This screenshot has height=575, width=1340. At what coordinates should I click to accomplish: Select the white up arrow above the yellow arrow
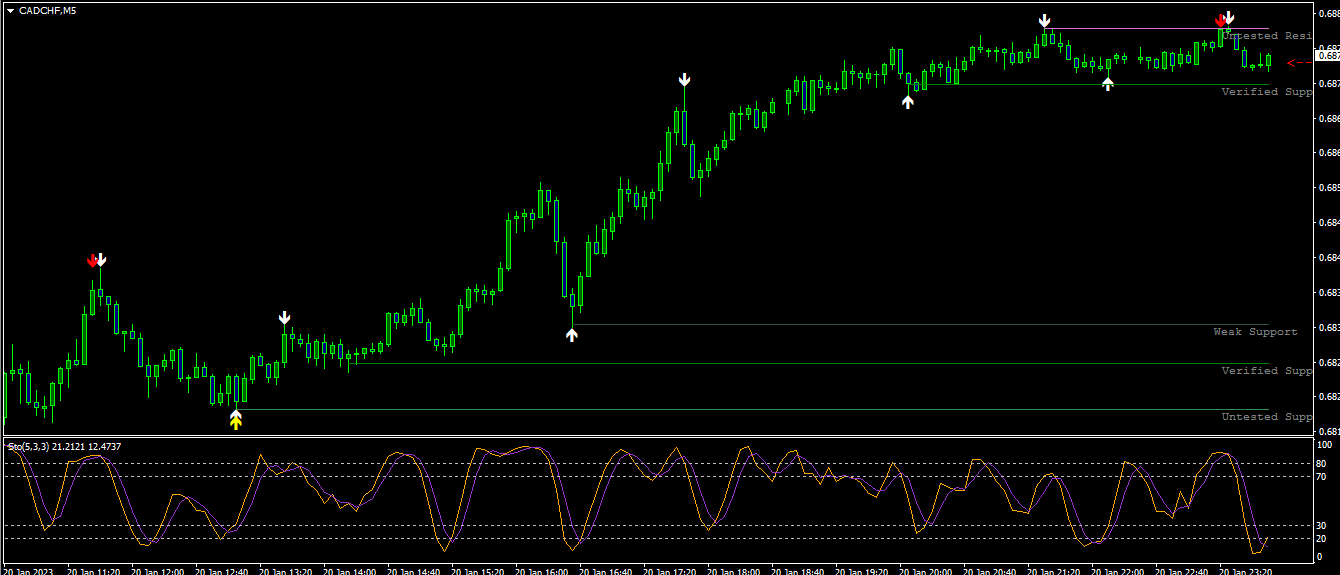(x=236, y=414)
